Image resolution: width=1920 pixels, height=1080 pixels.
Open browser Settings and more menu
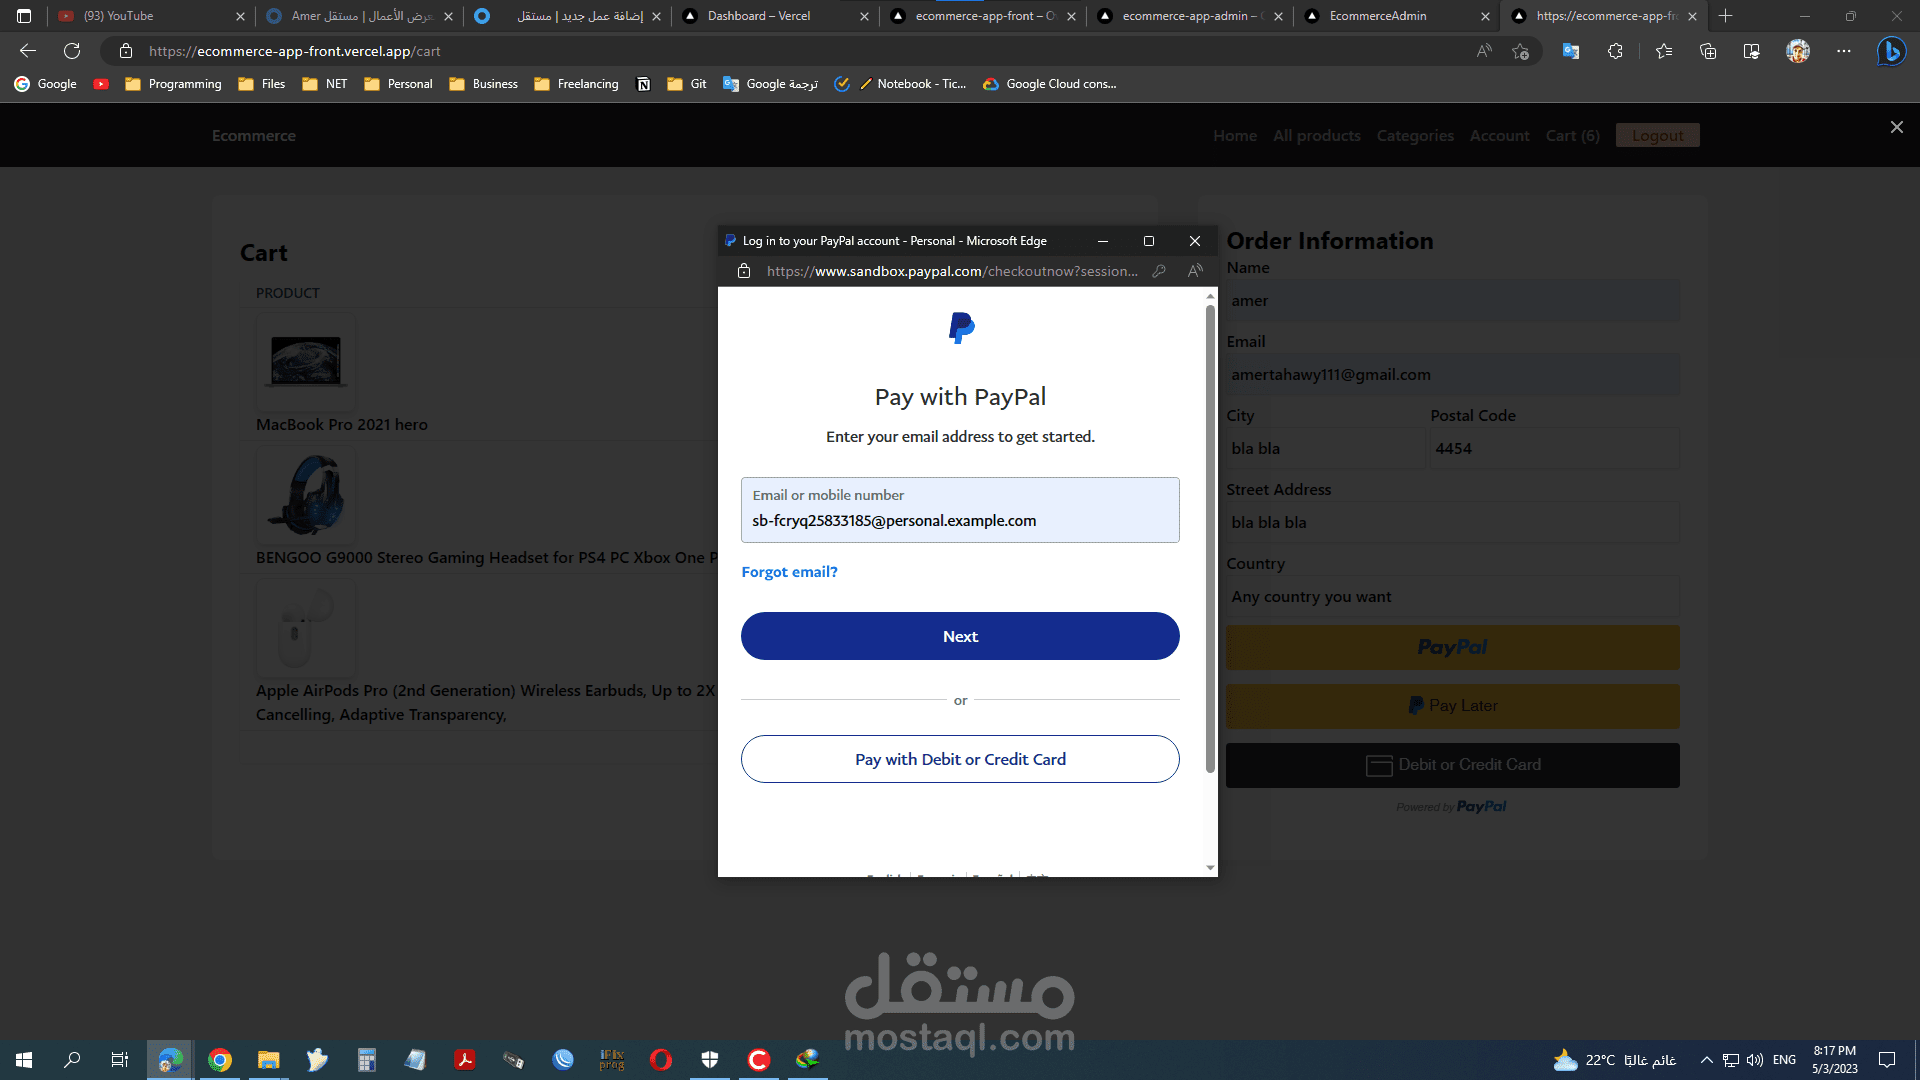[x=1843, y=51]
